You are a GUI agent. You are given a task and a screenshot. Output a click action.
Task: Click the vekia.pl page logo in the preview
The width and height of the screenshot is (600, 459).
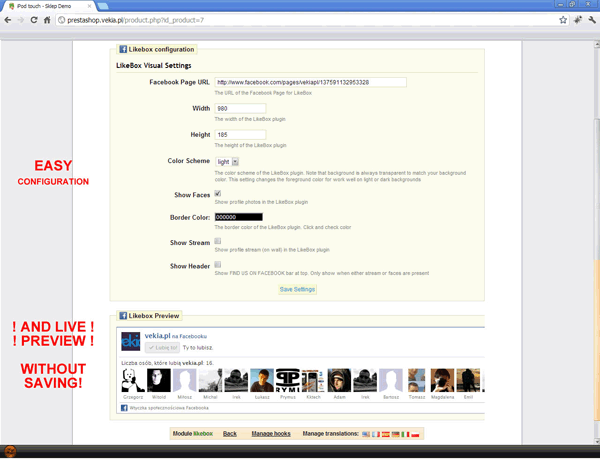pos(130,341)
